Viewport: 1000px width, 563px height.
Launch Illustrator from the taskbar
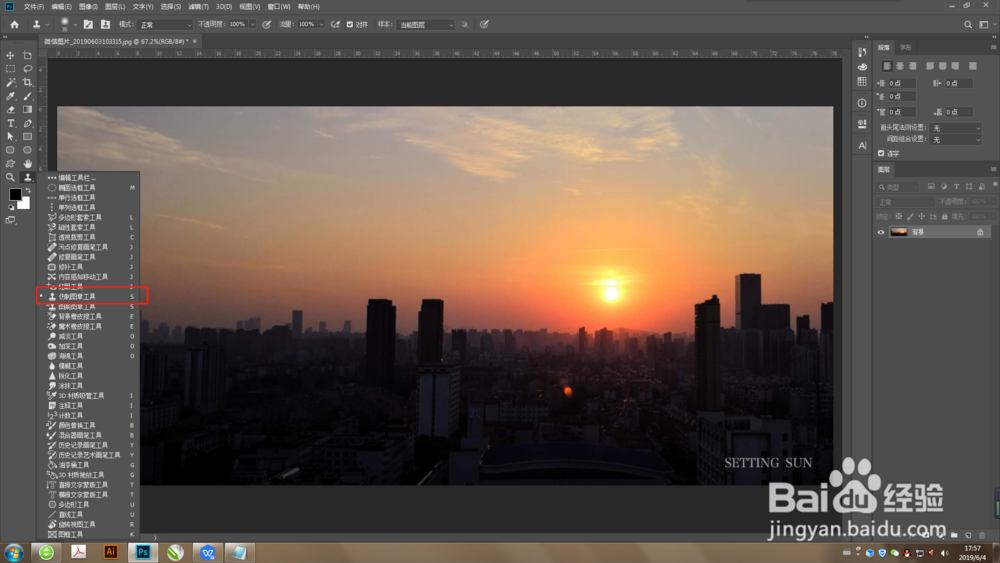111,552
